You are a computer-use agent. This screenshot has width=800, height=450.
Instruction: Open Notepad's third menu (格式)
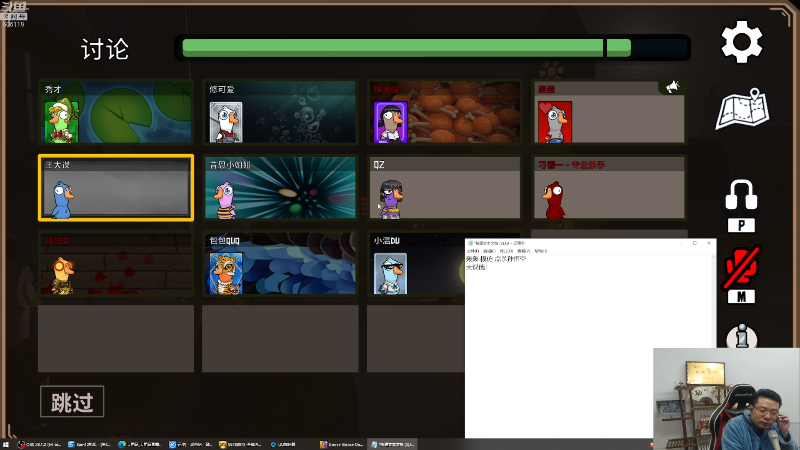coord(506,251)
